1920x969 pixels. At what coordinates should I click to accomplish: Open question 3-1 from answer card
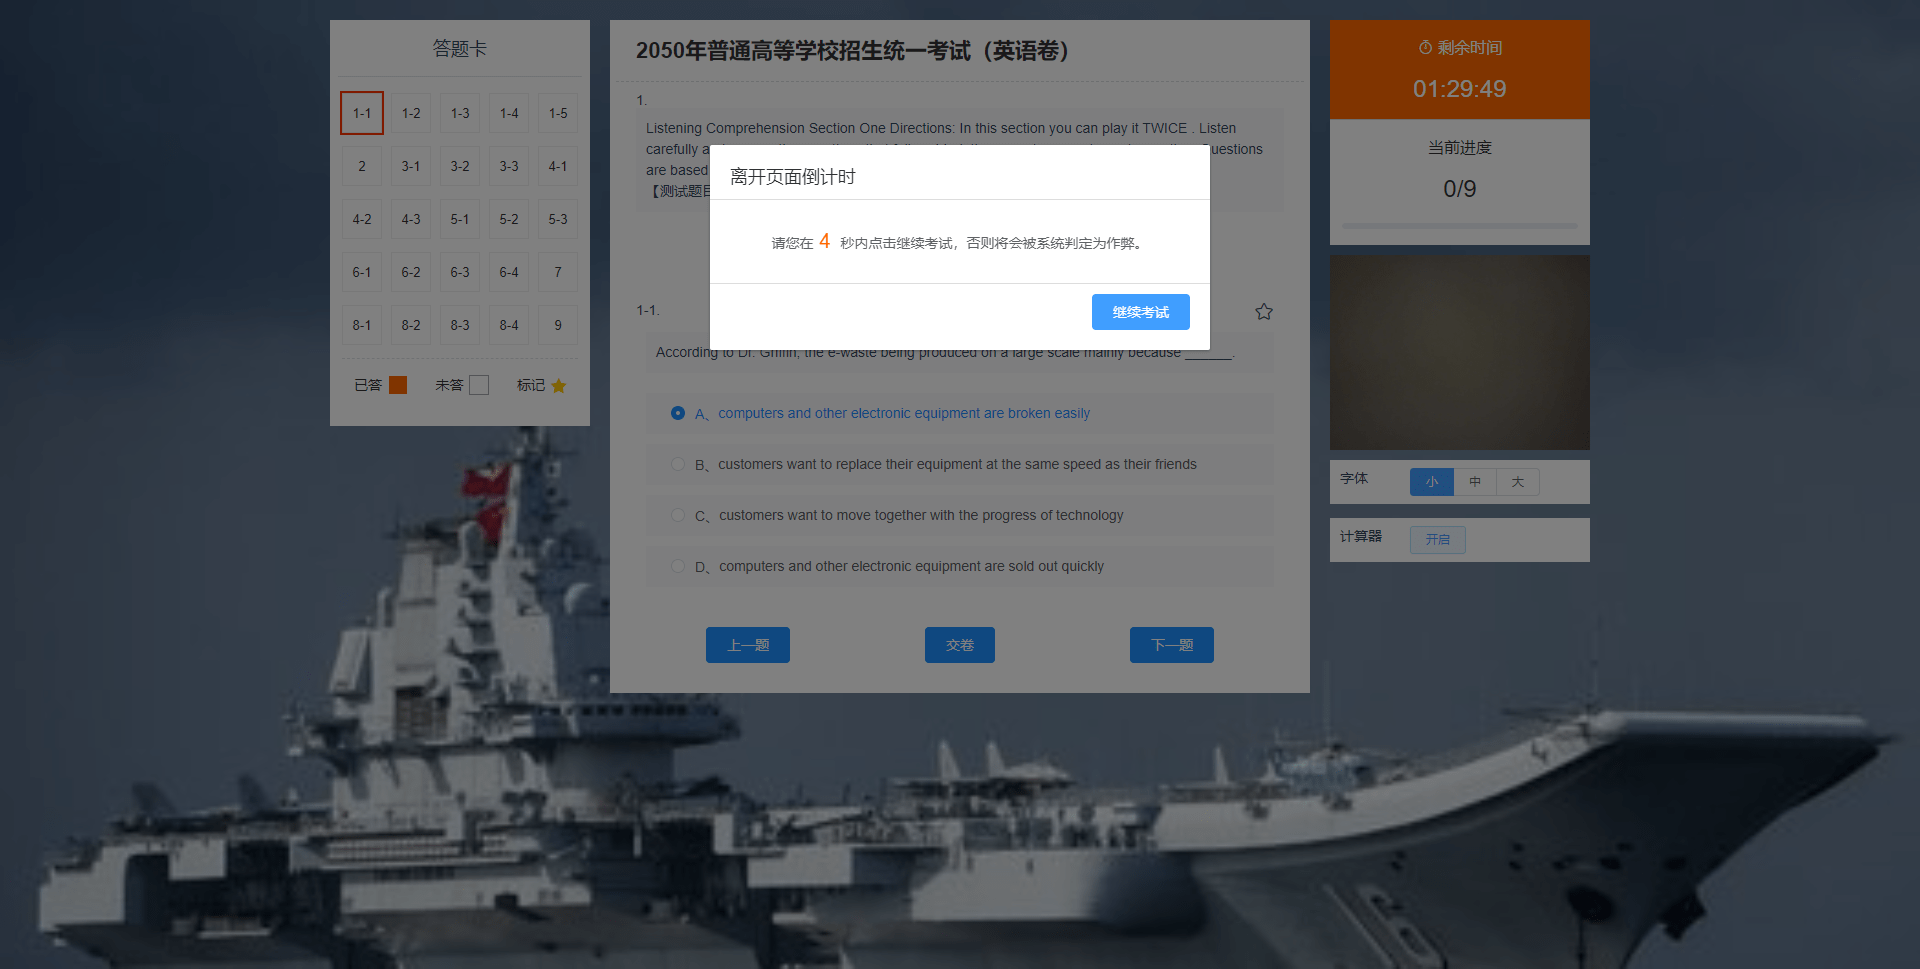tap(411, 166)
